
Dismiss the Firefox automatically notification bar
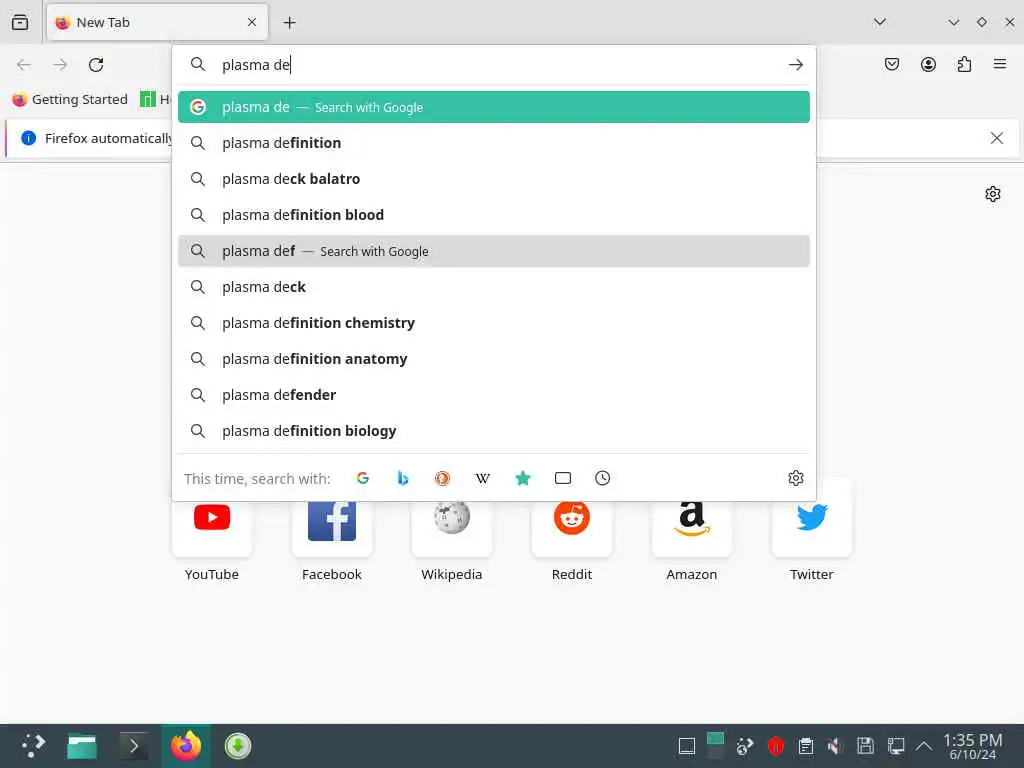tap(997, 138)
